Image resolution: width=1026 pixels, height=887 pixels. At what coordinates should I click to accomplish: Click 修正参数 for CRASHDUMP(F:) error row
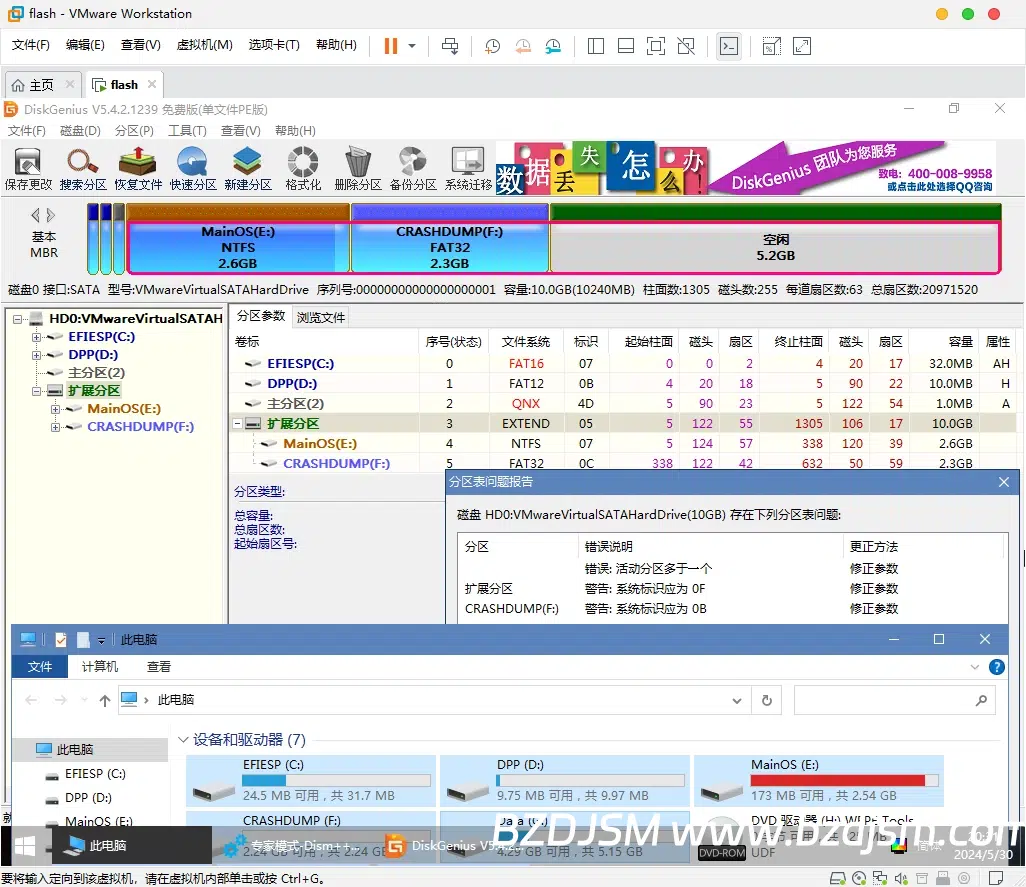click(x=874, y=608)
